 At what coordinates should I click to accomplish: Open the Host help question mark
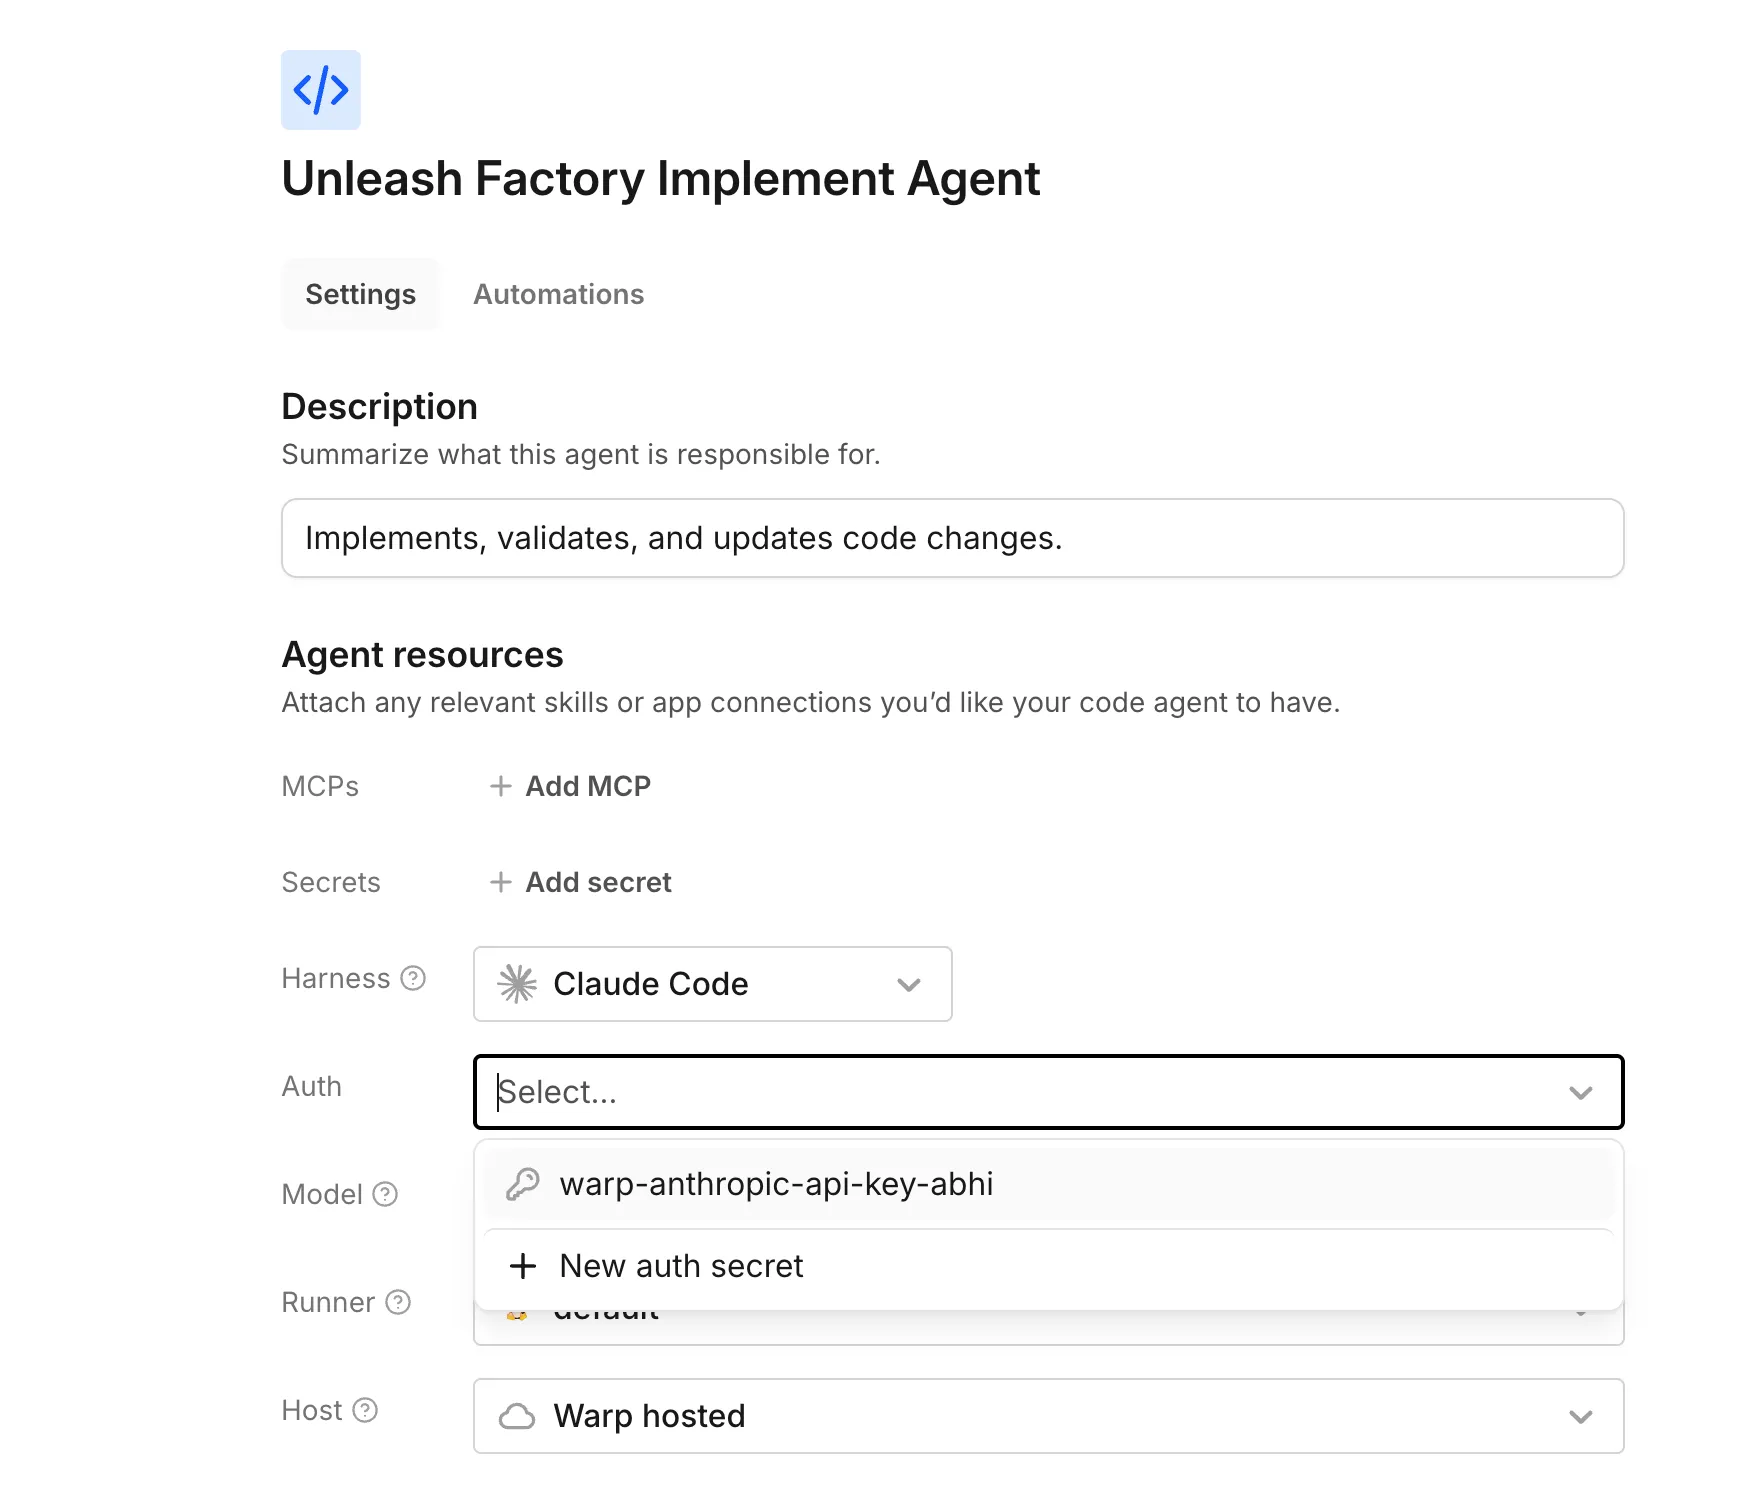coord(365,1410)
